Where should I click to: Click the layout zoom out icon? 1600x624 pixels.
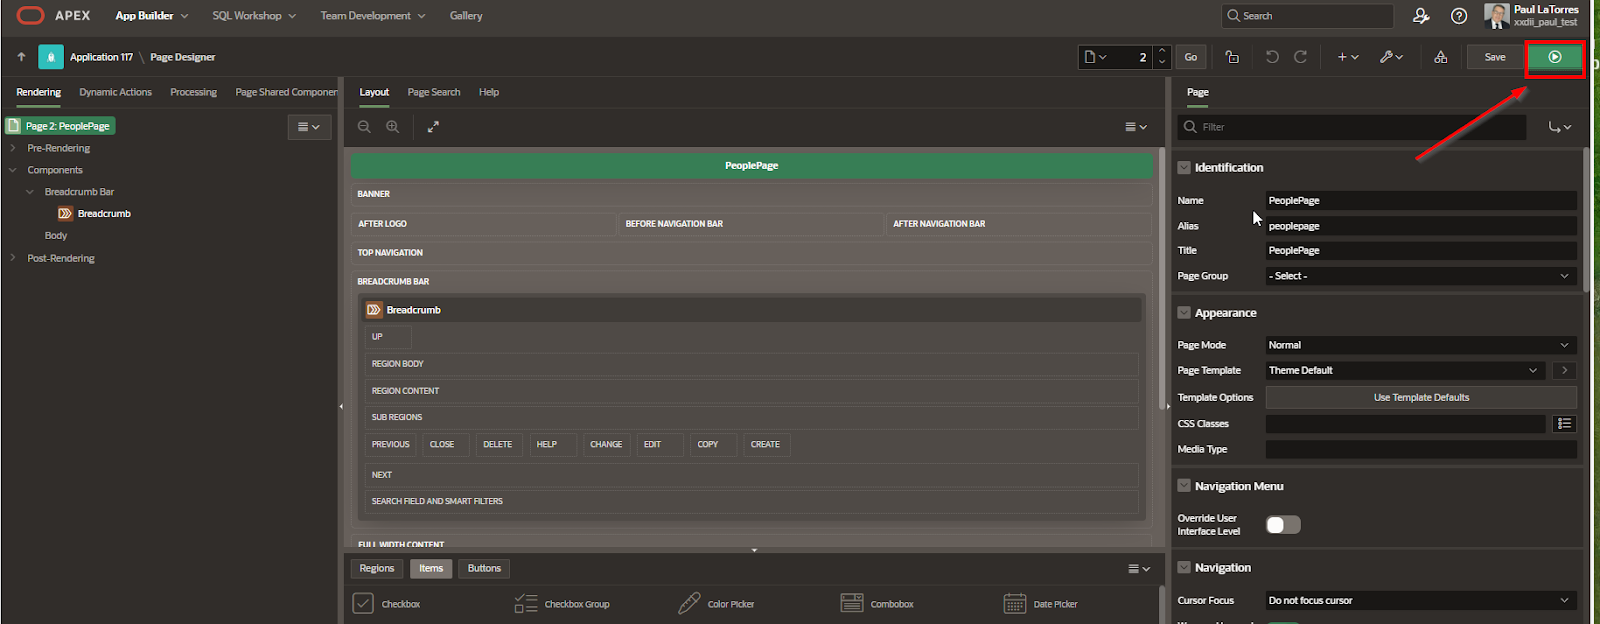click(364, 127)
